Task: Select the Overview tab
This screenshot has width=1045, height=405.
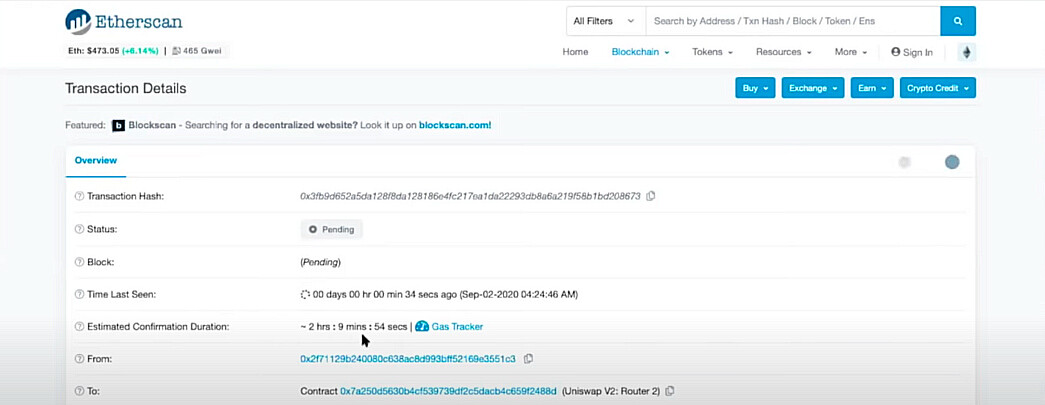Action: pos(96,161)
